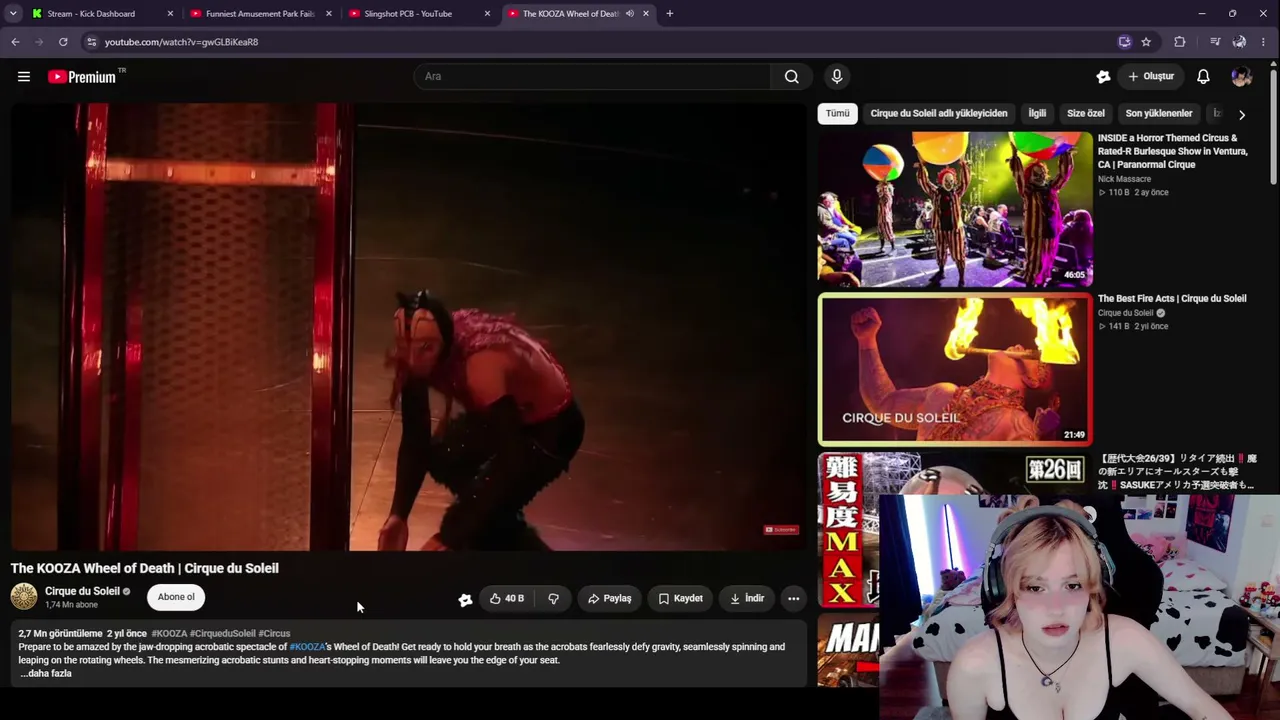Expand the description with ...daha fazla
The width and height of the screenshot is (1280, 720).
click(46, 673)
